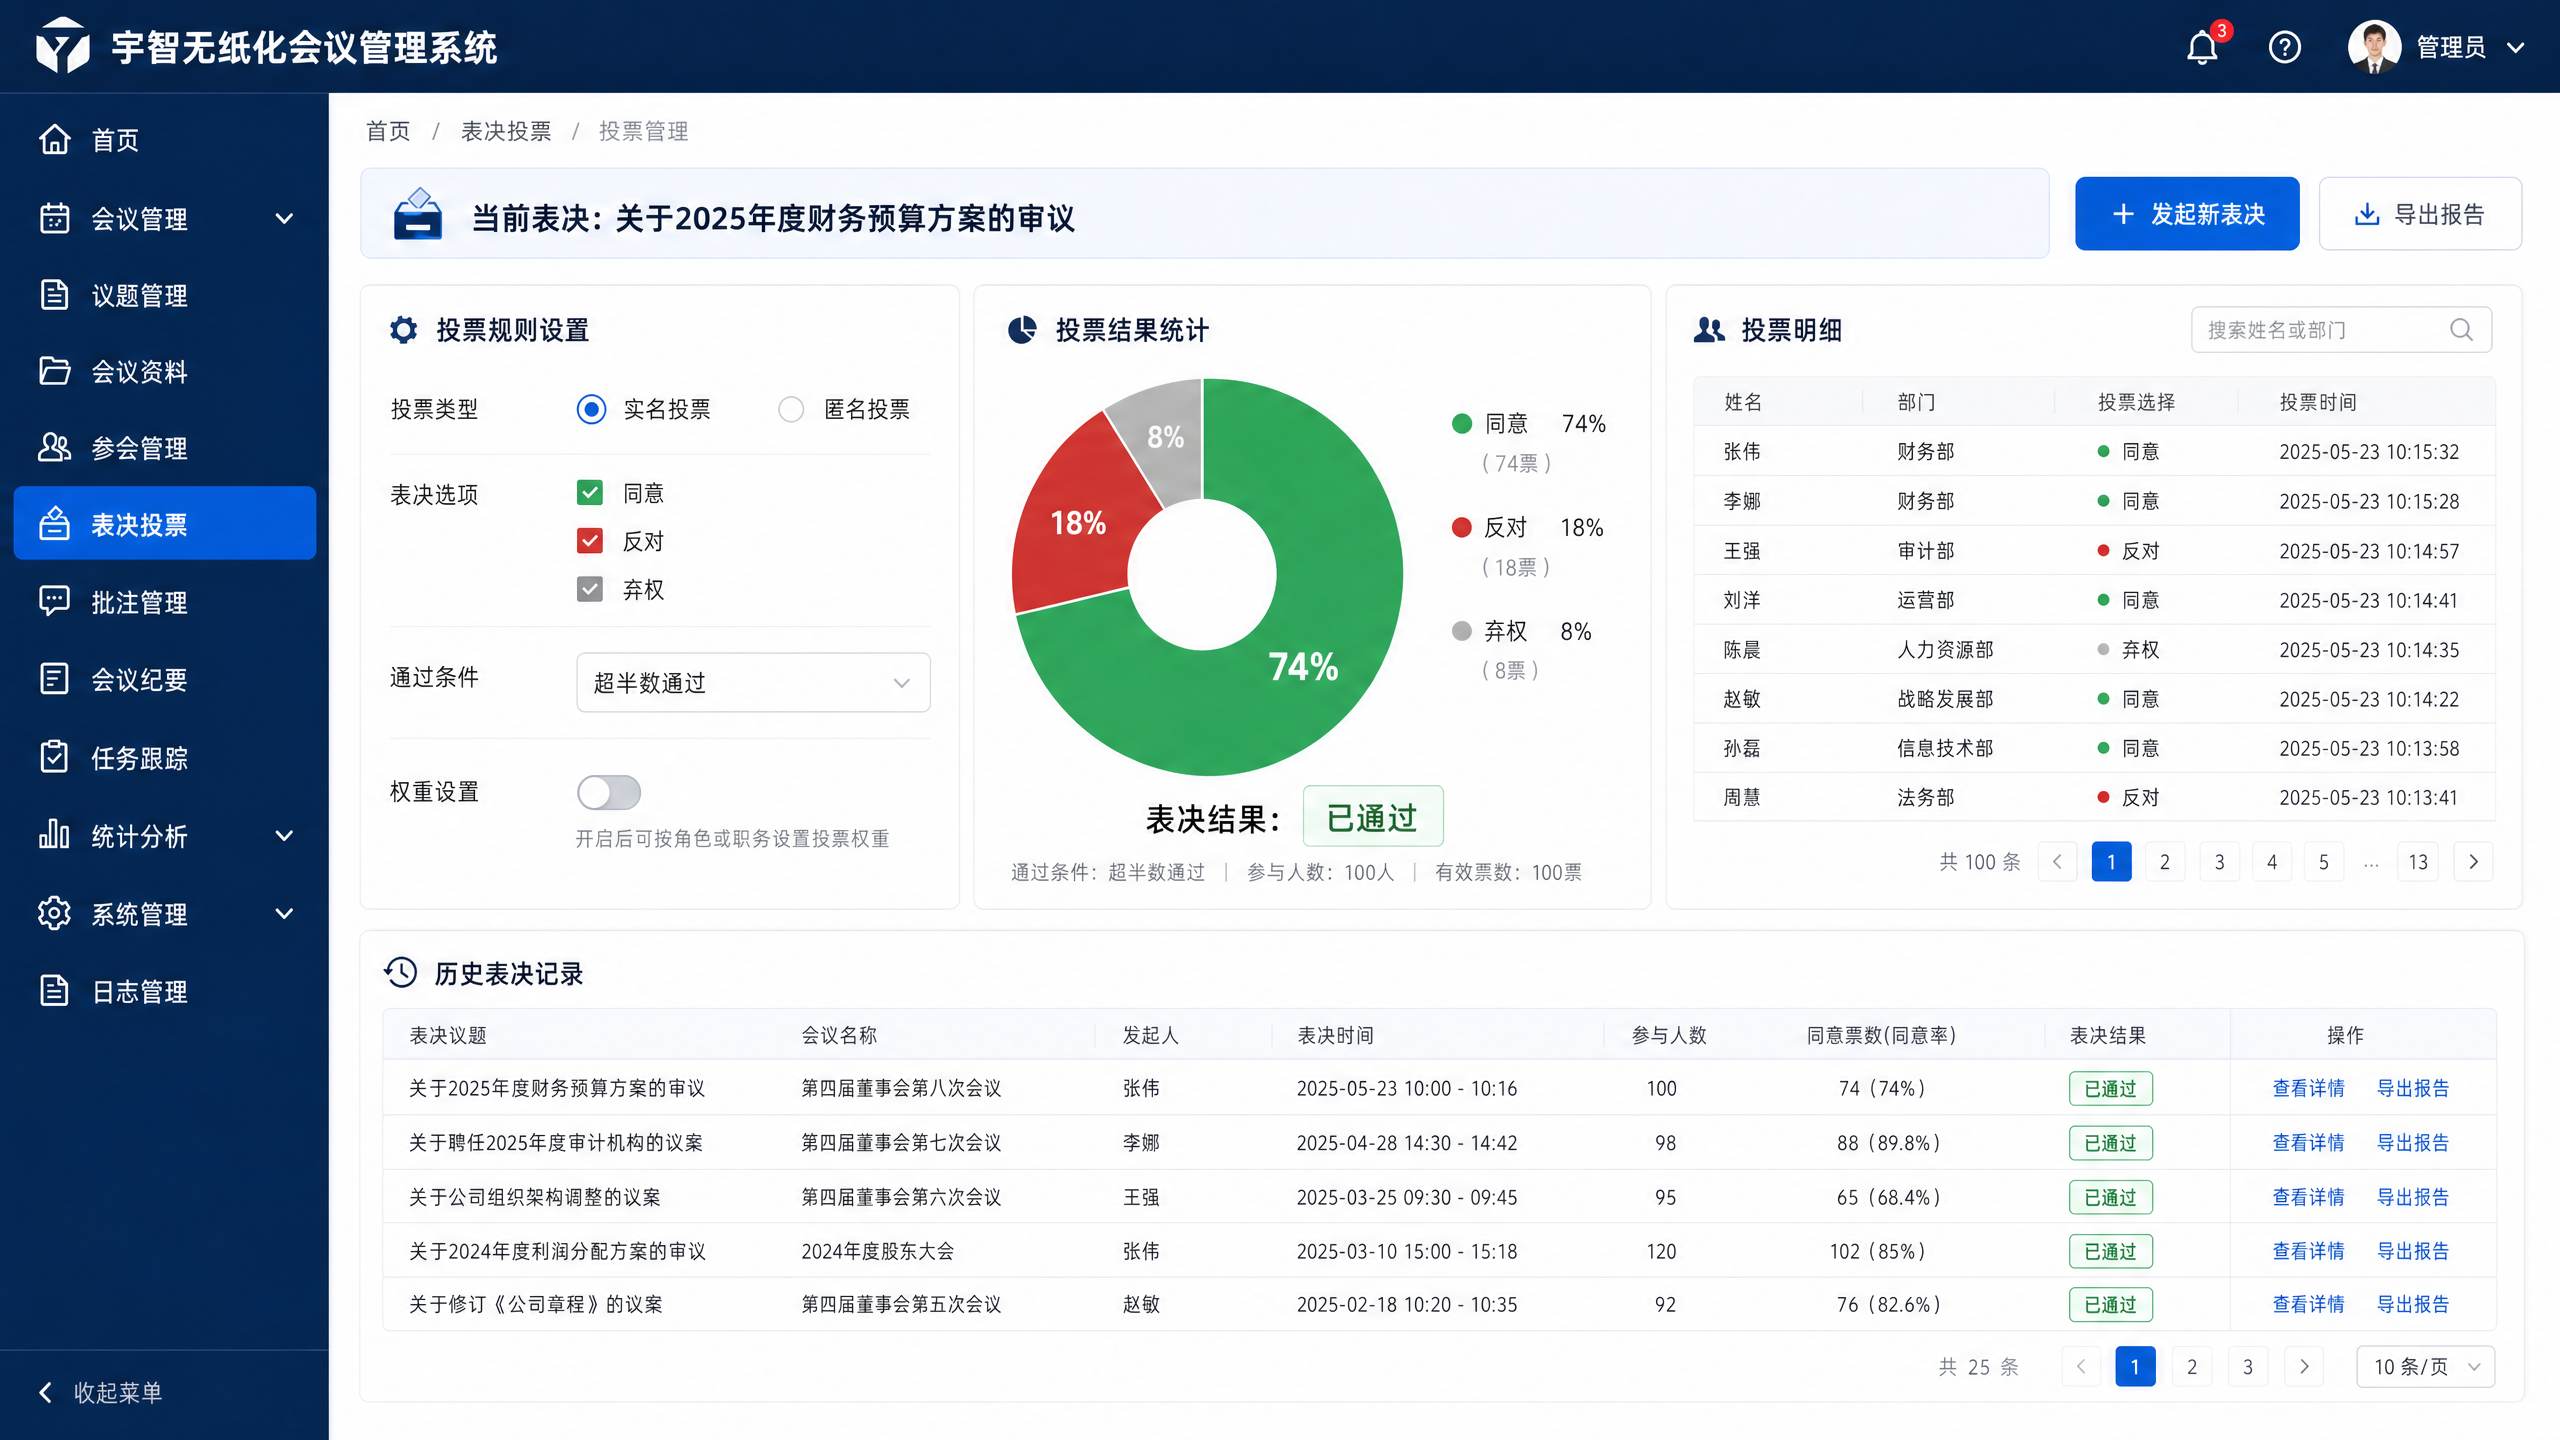
Task: Collapse the sidebar with 收起菜单
Action: coord(100,1392)
